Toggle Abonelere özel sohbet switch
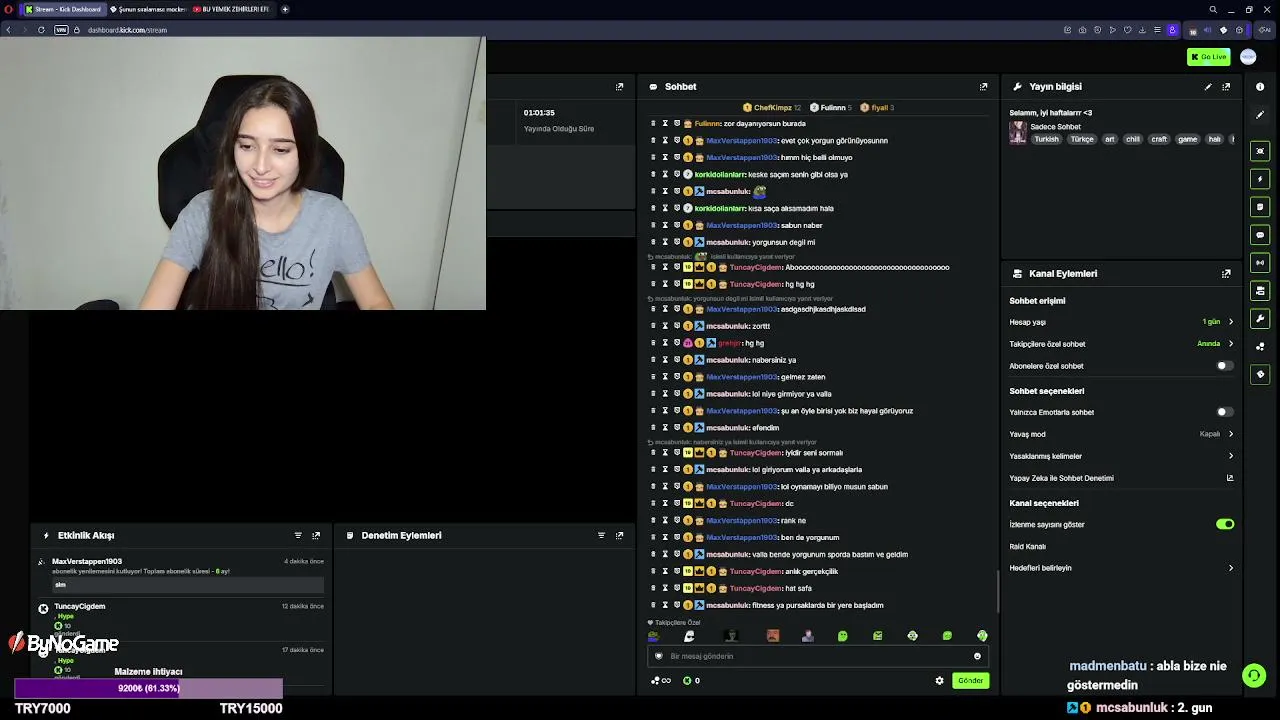1280x720 pixels. click(1224, 366)
